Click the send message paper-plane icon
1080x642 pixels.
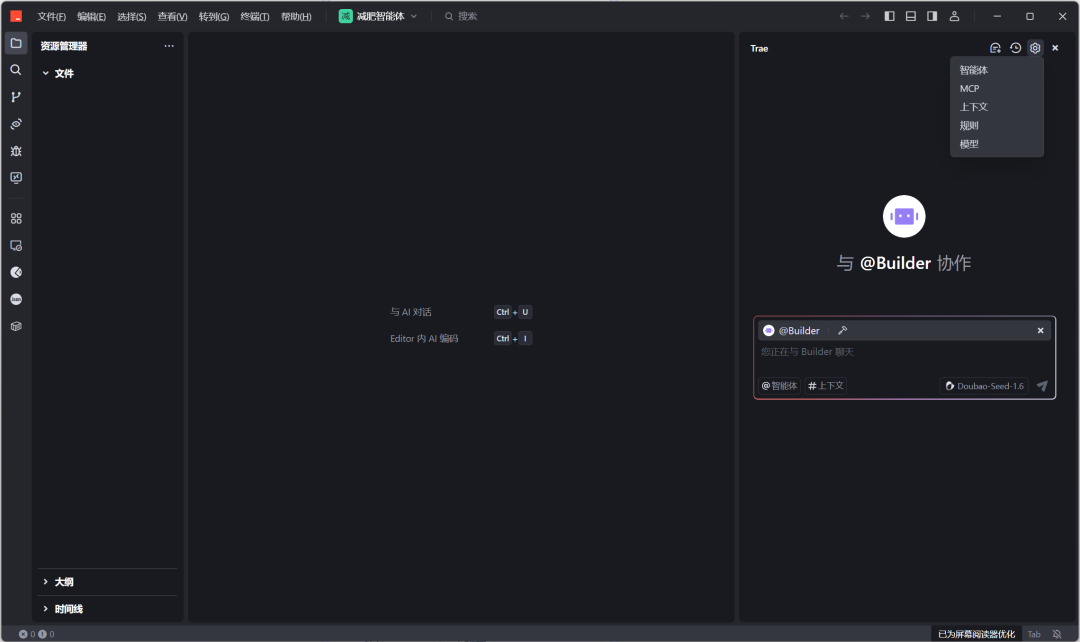[1042, 386]
